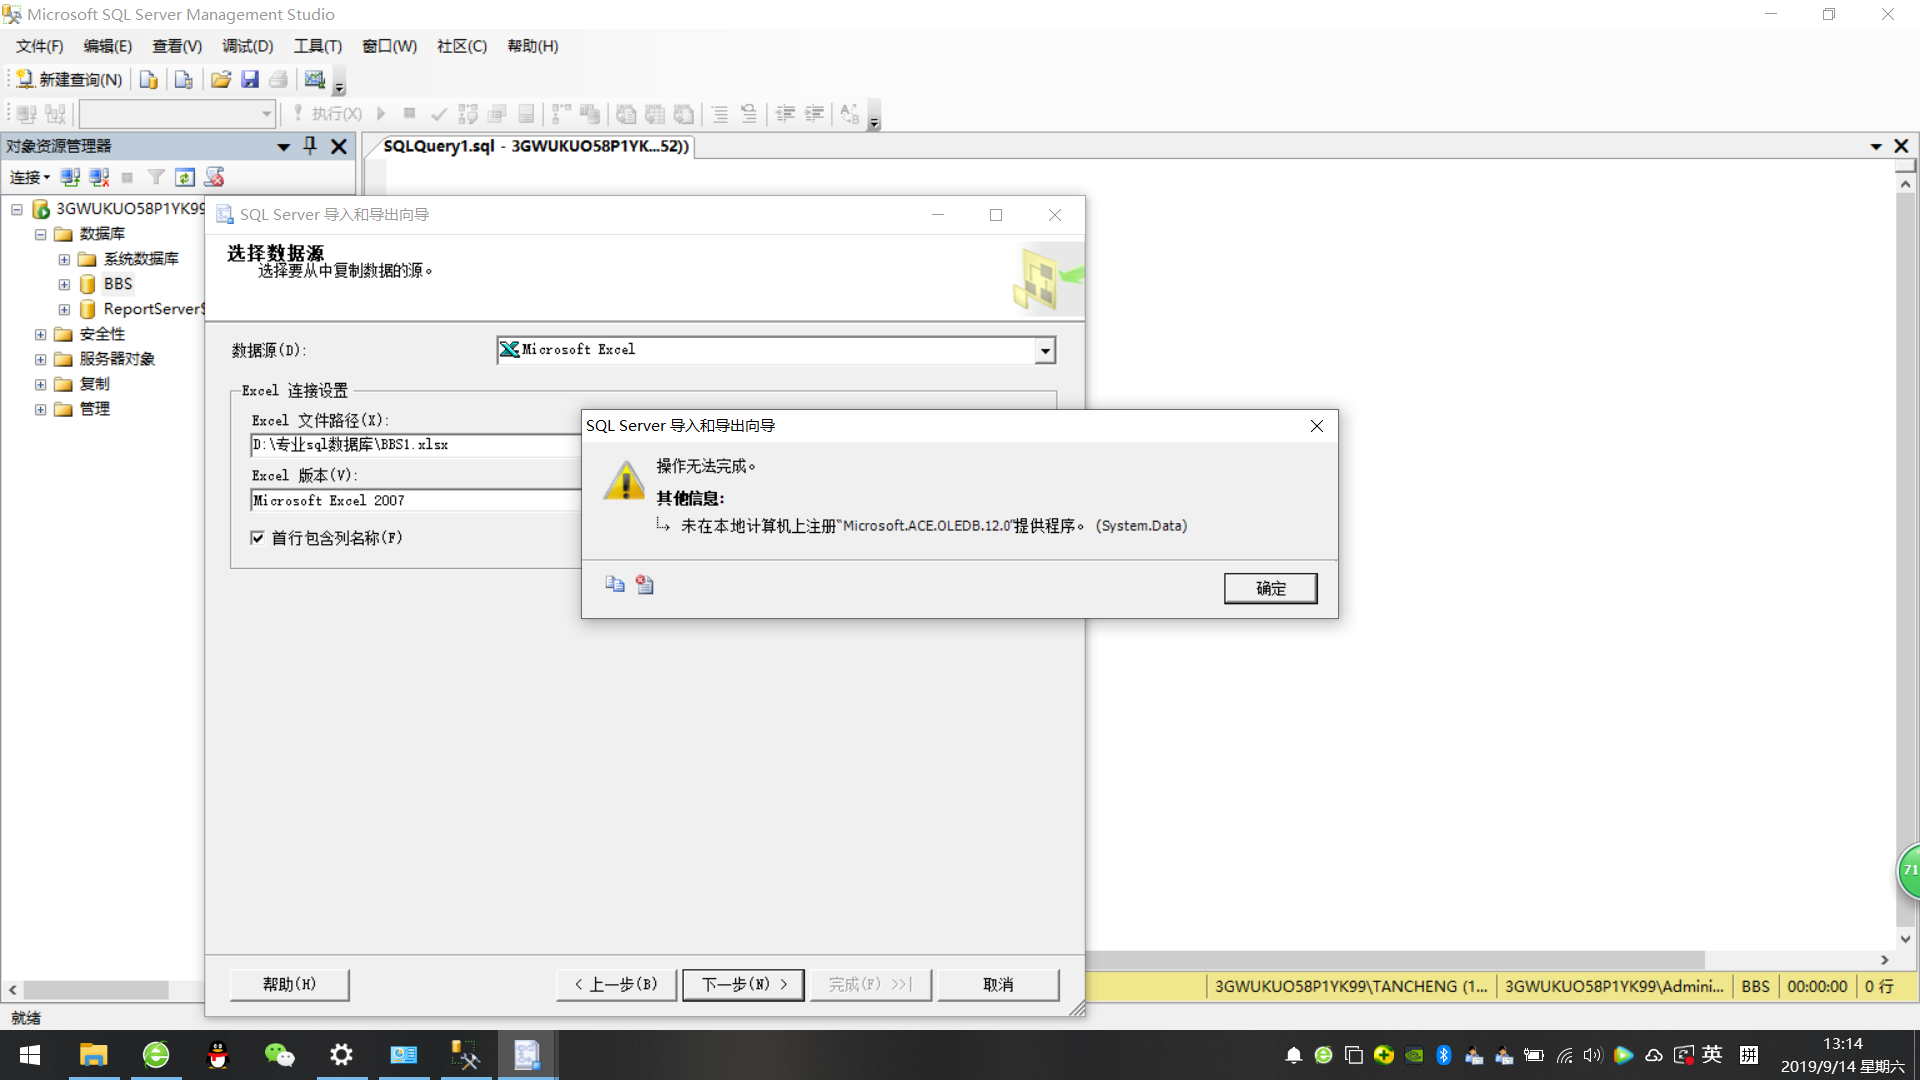Open Object Explorer window position dropdown arrow
The width and height of the screenshot is (1920, 1080).
284,147
